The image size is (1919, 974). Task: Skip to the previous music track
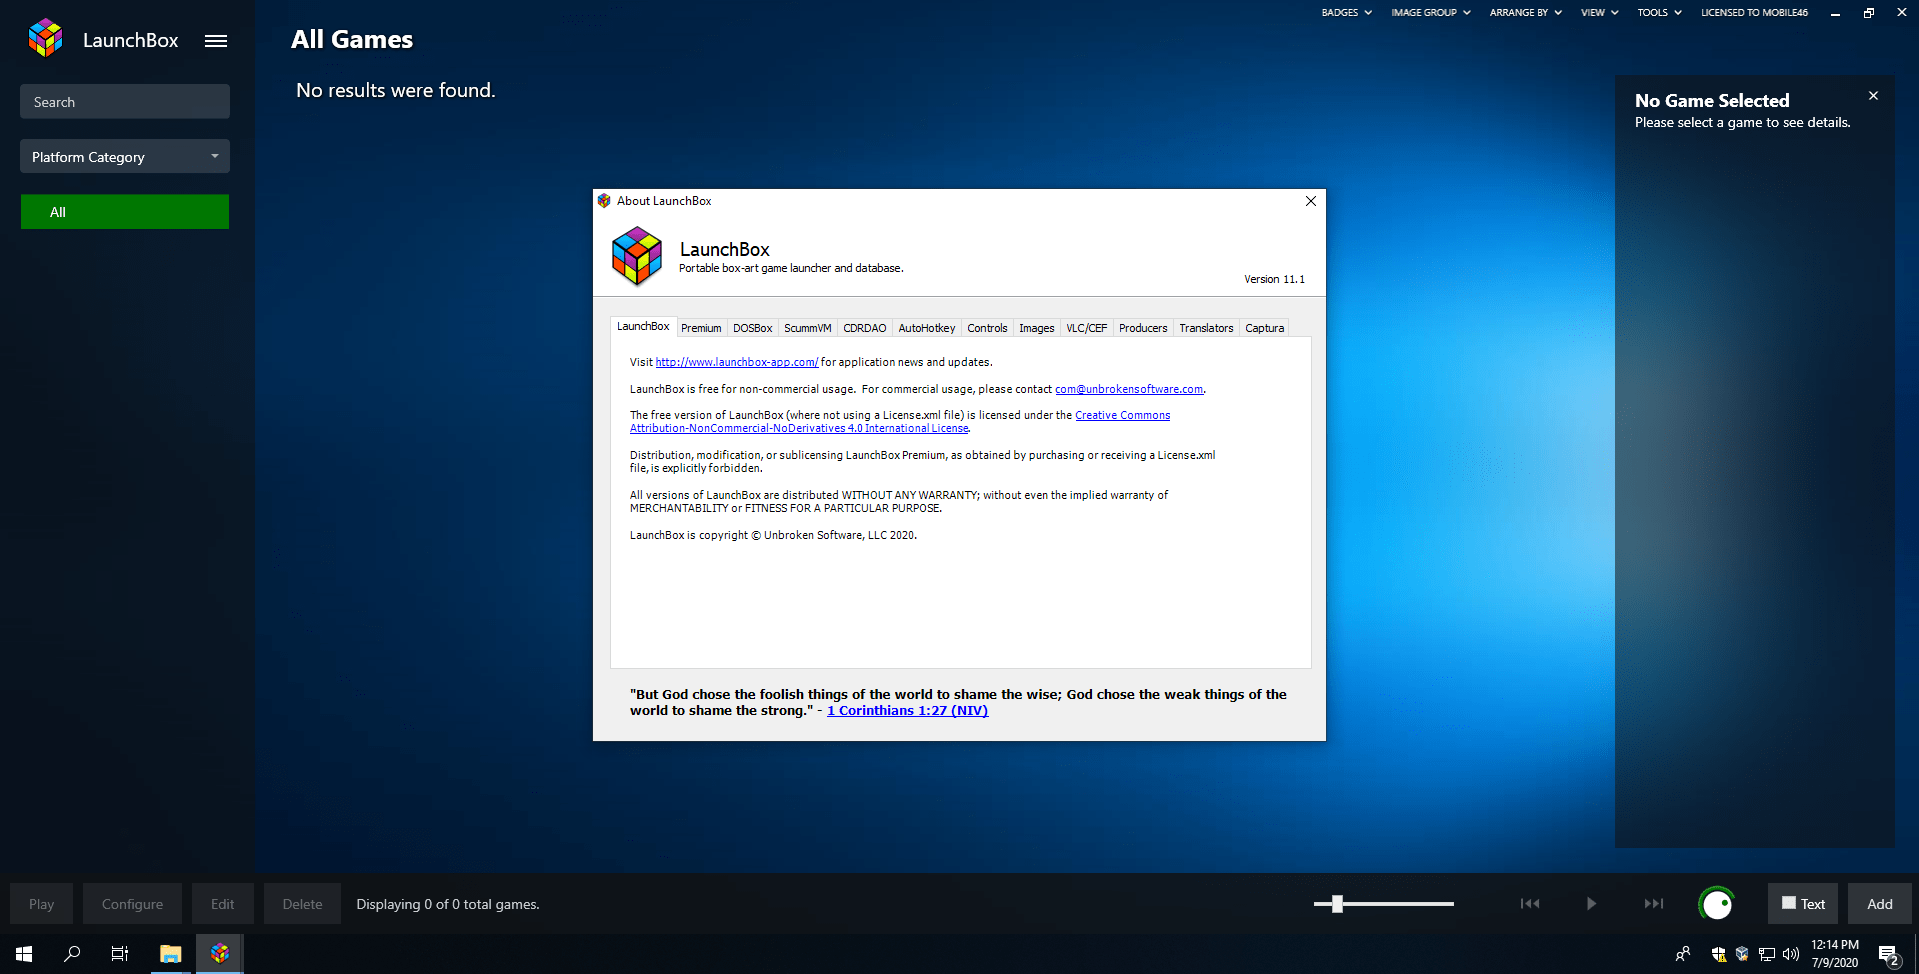pyautogui.click(x=1530, y=904)
